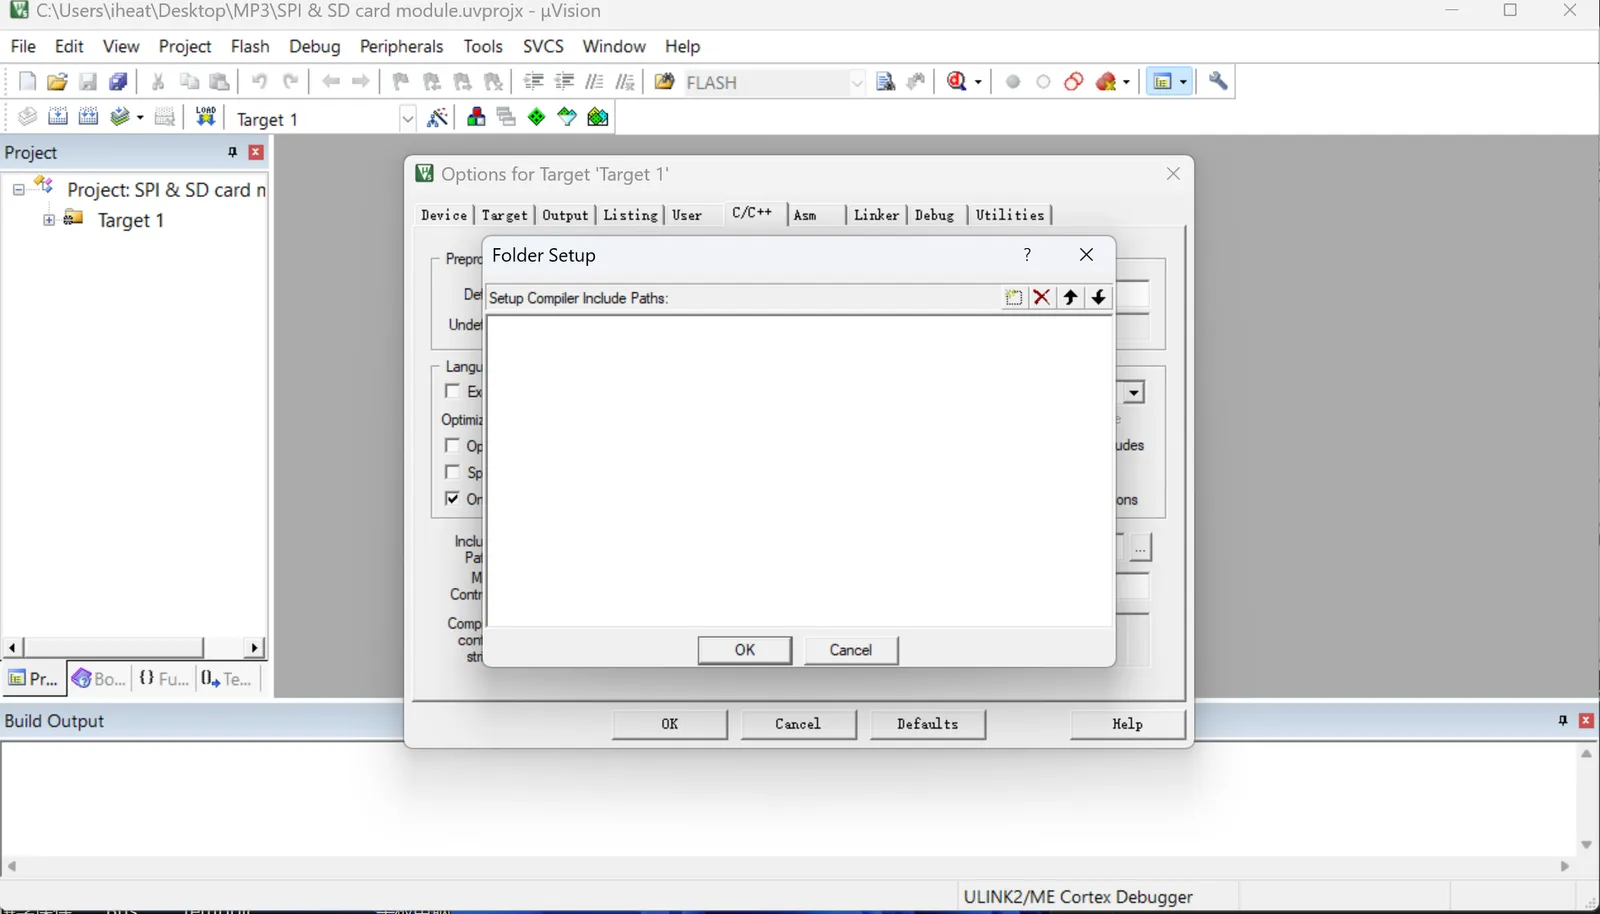Toggle the checked checkbox in Language group
The image size is (1600, 914).
[452, 498]
